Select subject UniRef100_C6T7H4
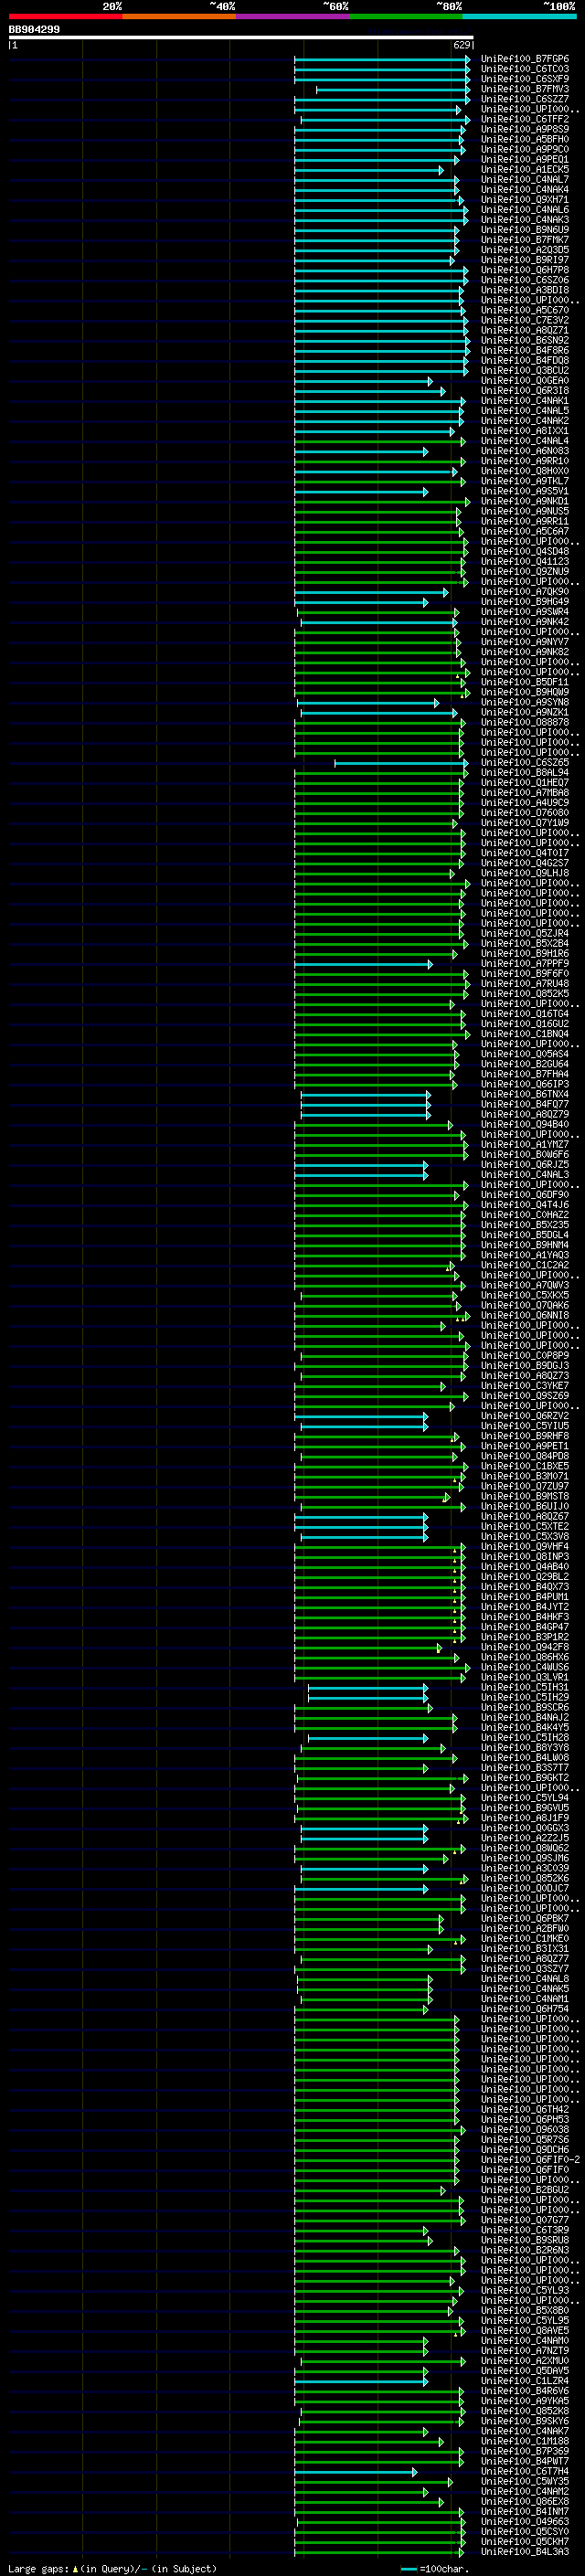The height and width of the screenshot is (2576, 585). [525, 2471]
